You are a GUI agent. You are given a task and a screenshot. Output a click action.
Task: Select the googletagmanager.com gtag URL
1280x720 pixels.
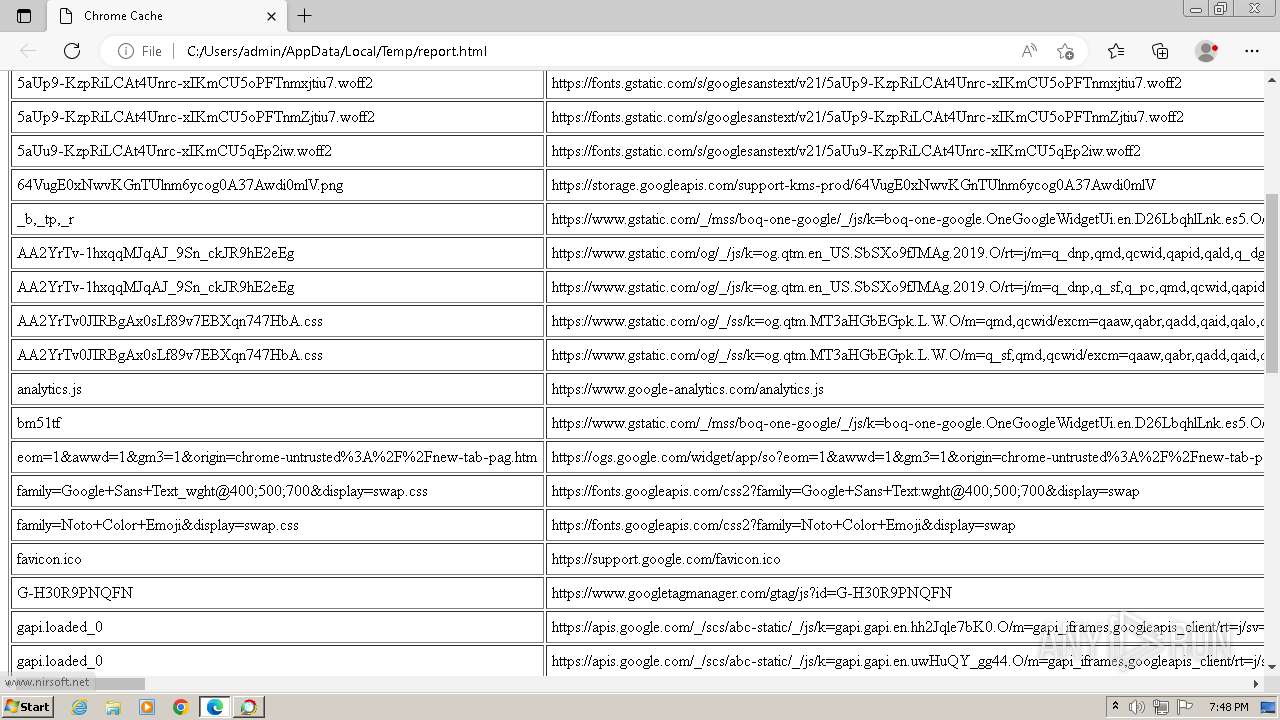coord(751,593)
